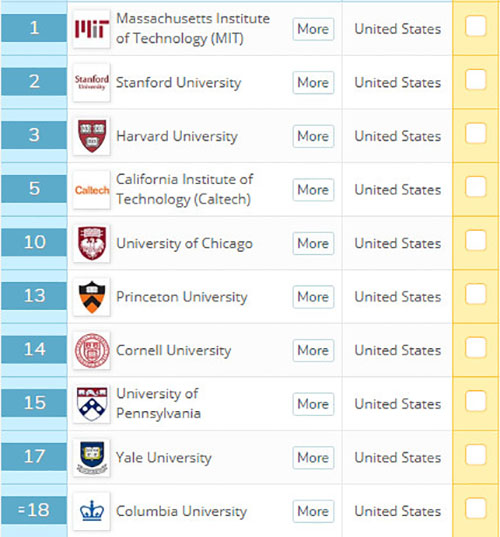Check the compare box for Harvard University

[x=476, y=133]
